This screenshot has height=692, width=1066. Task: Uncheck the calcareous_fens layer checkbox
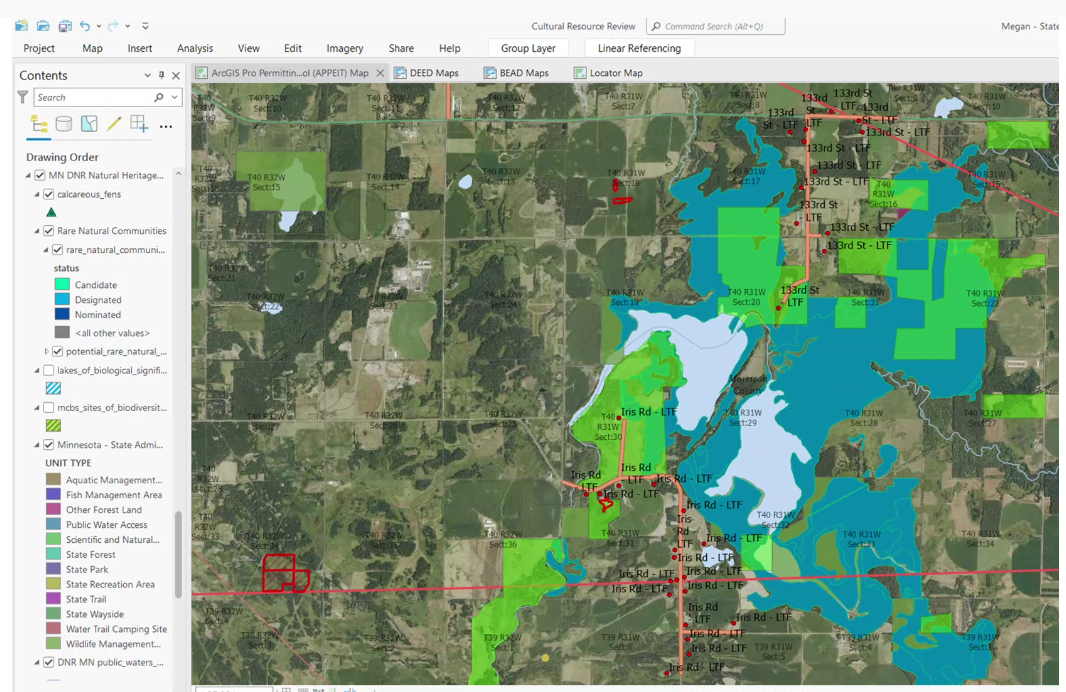tap(48, 194)
